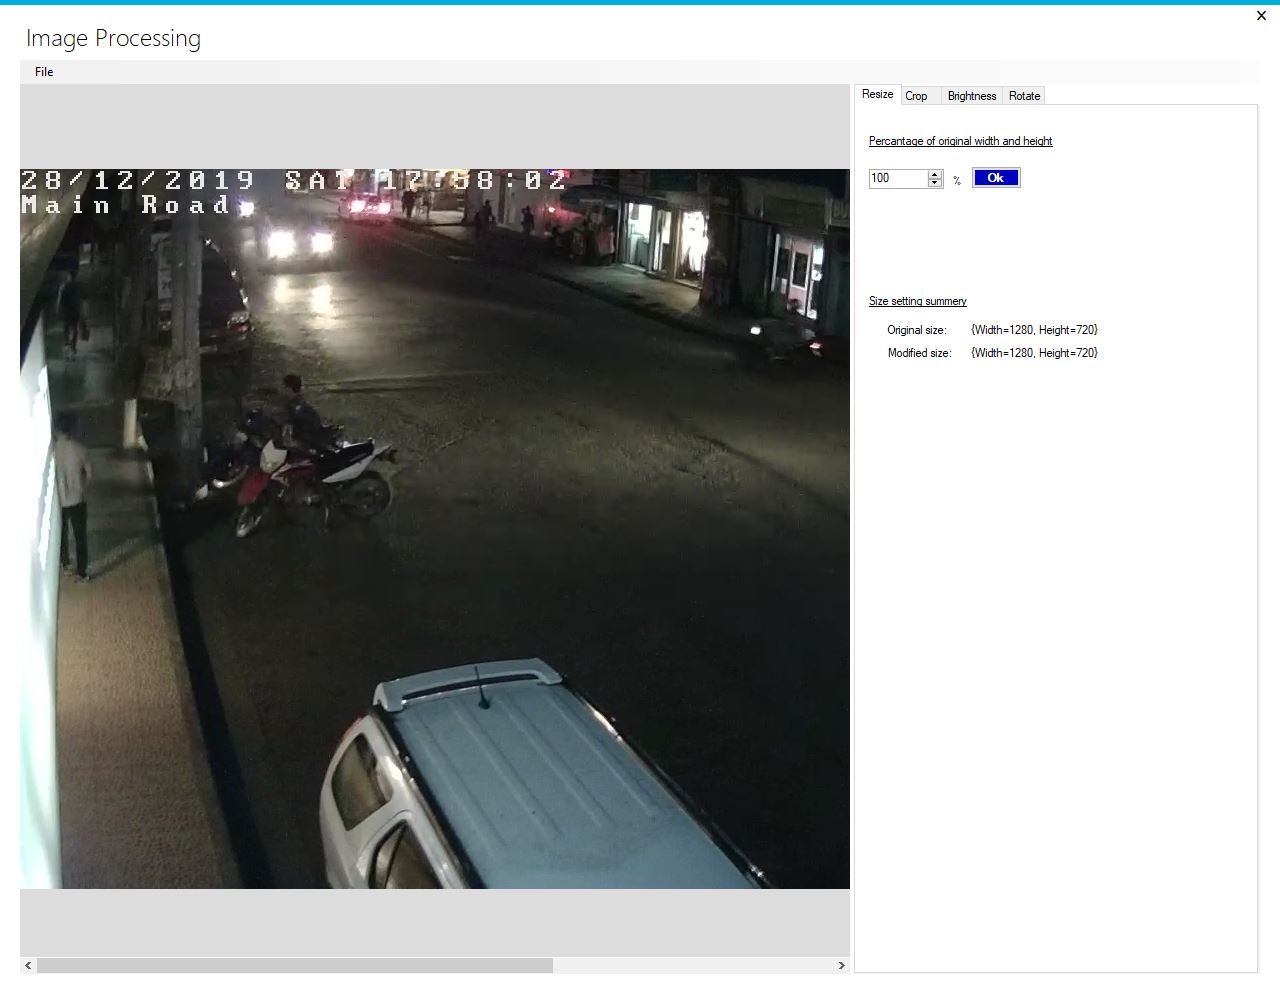Viewport: 1280px width, 993px height.
Task: Click the right arrow of horizontal scrollbar
Action: tap(841, 965)
